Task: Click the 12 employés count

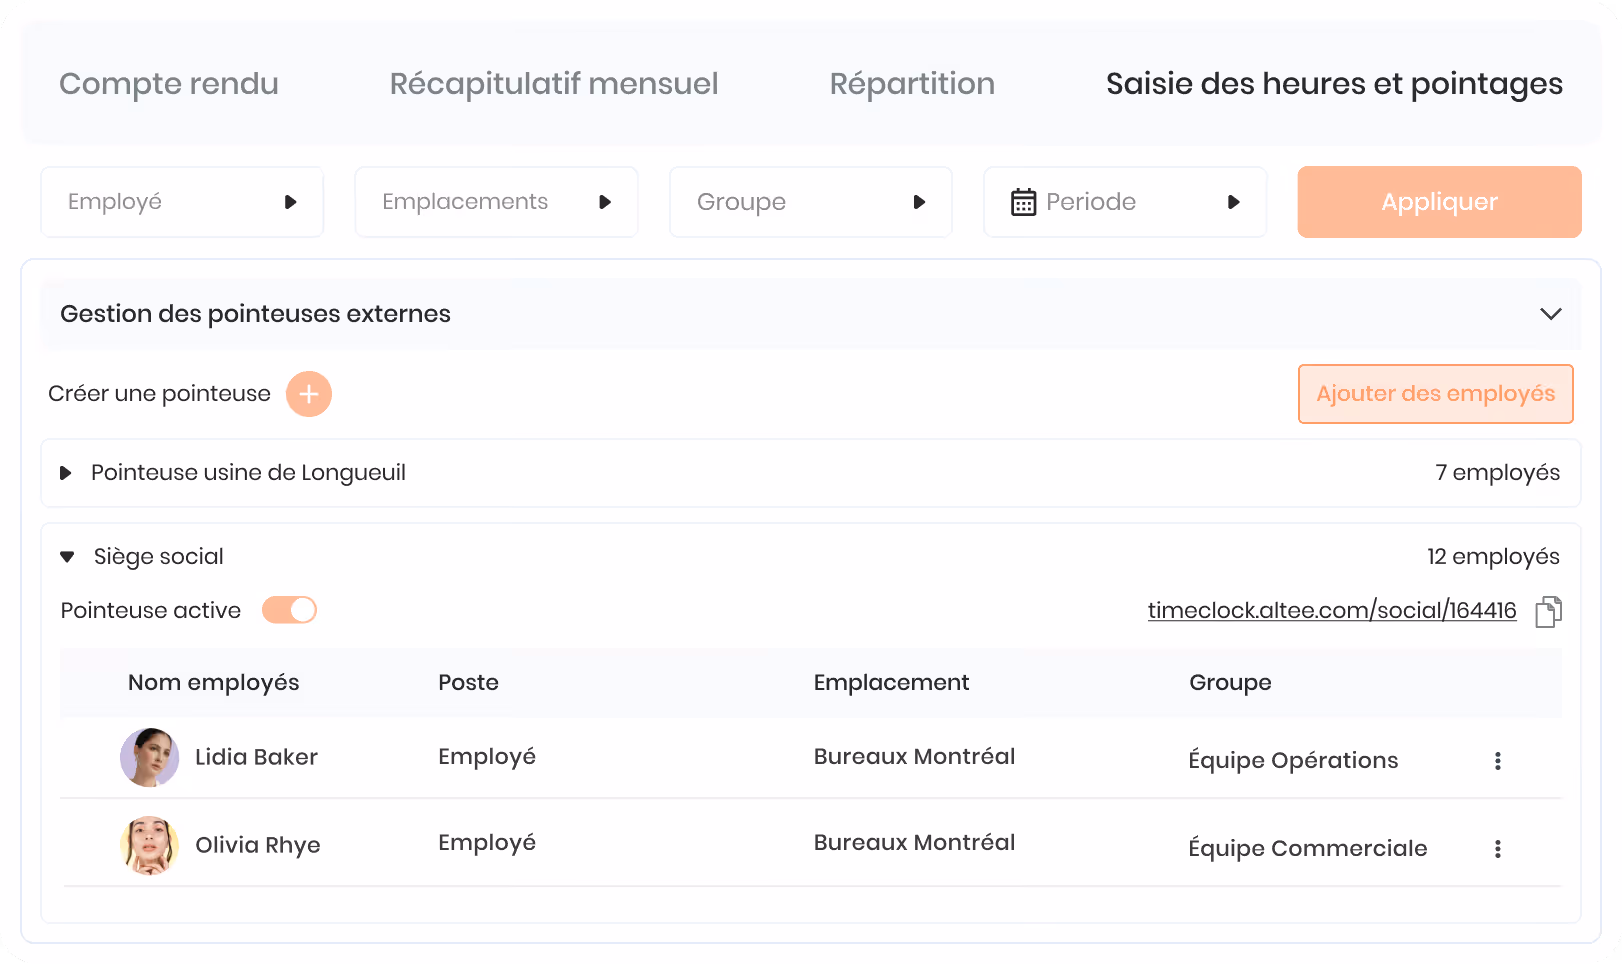Action: pos(1493,557)
